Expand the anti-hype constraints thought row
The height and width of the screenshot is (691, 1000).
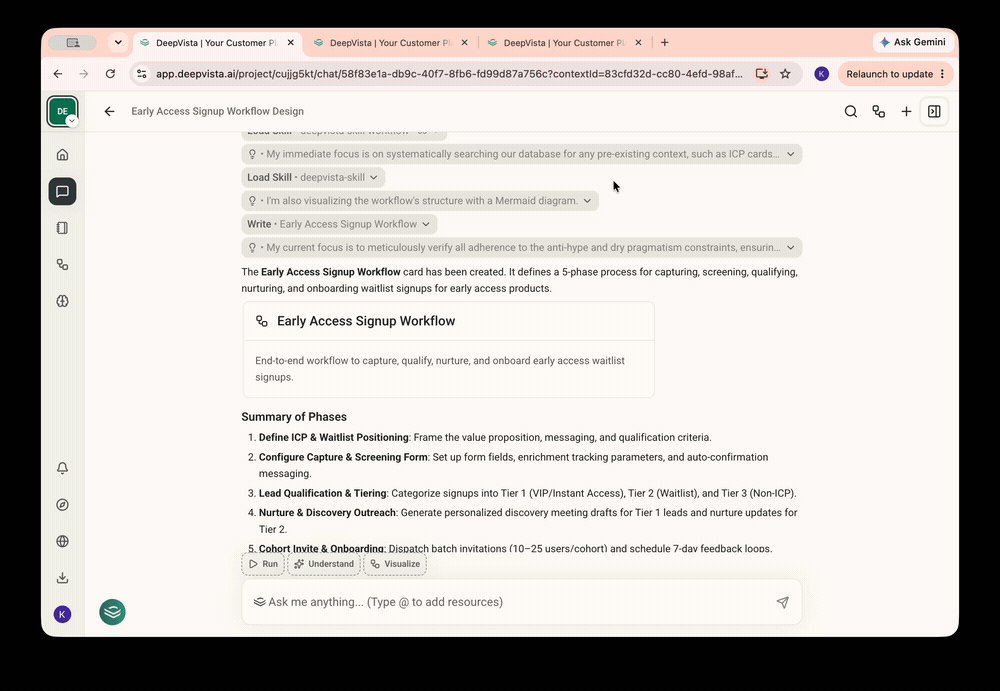click(522, 248)
